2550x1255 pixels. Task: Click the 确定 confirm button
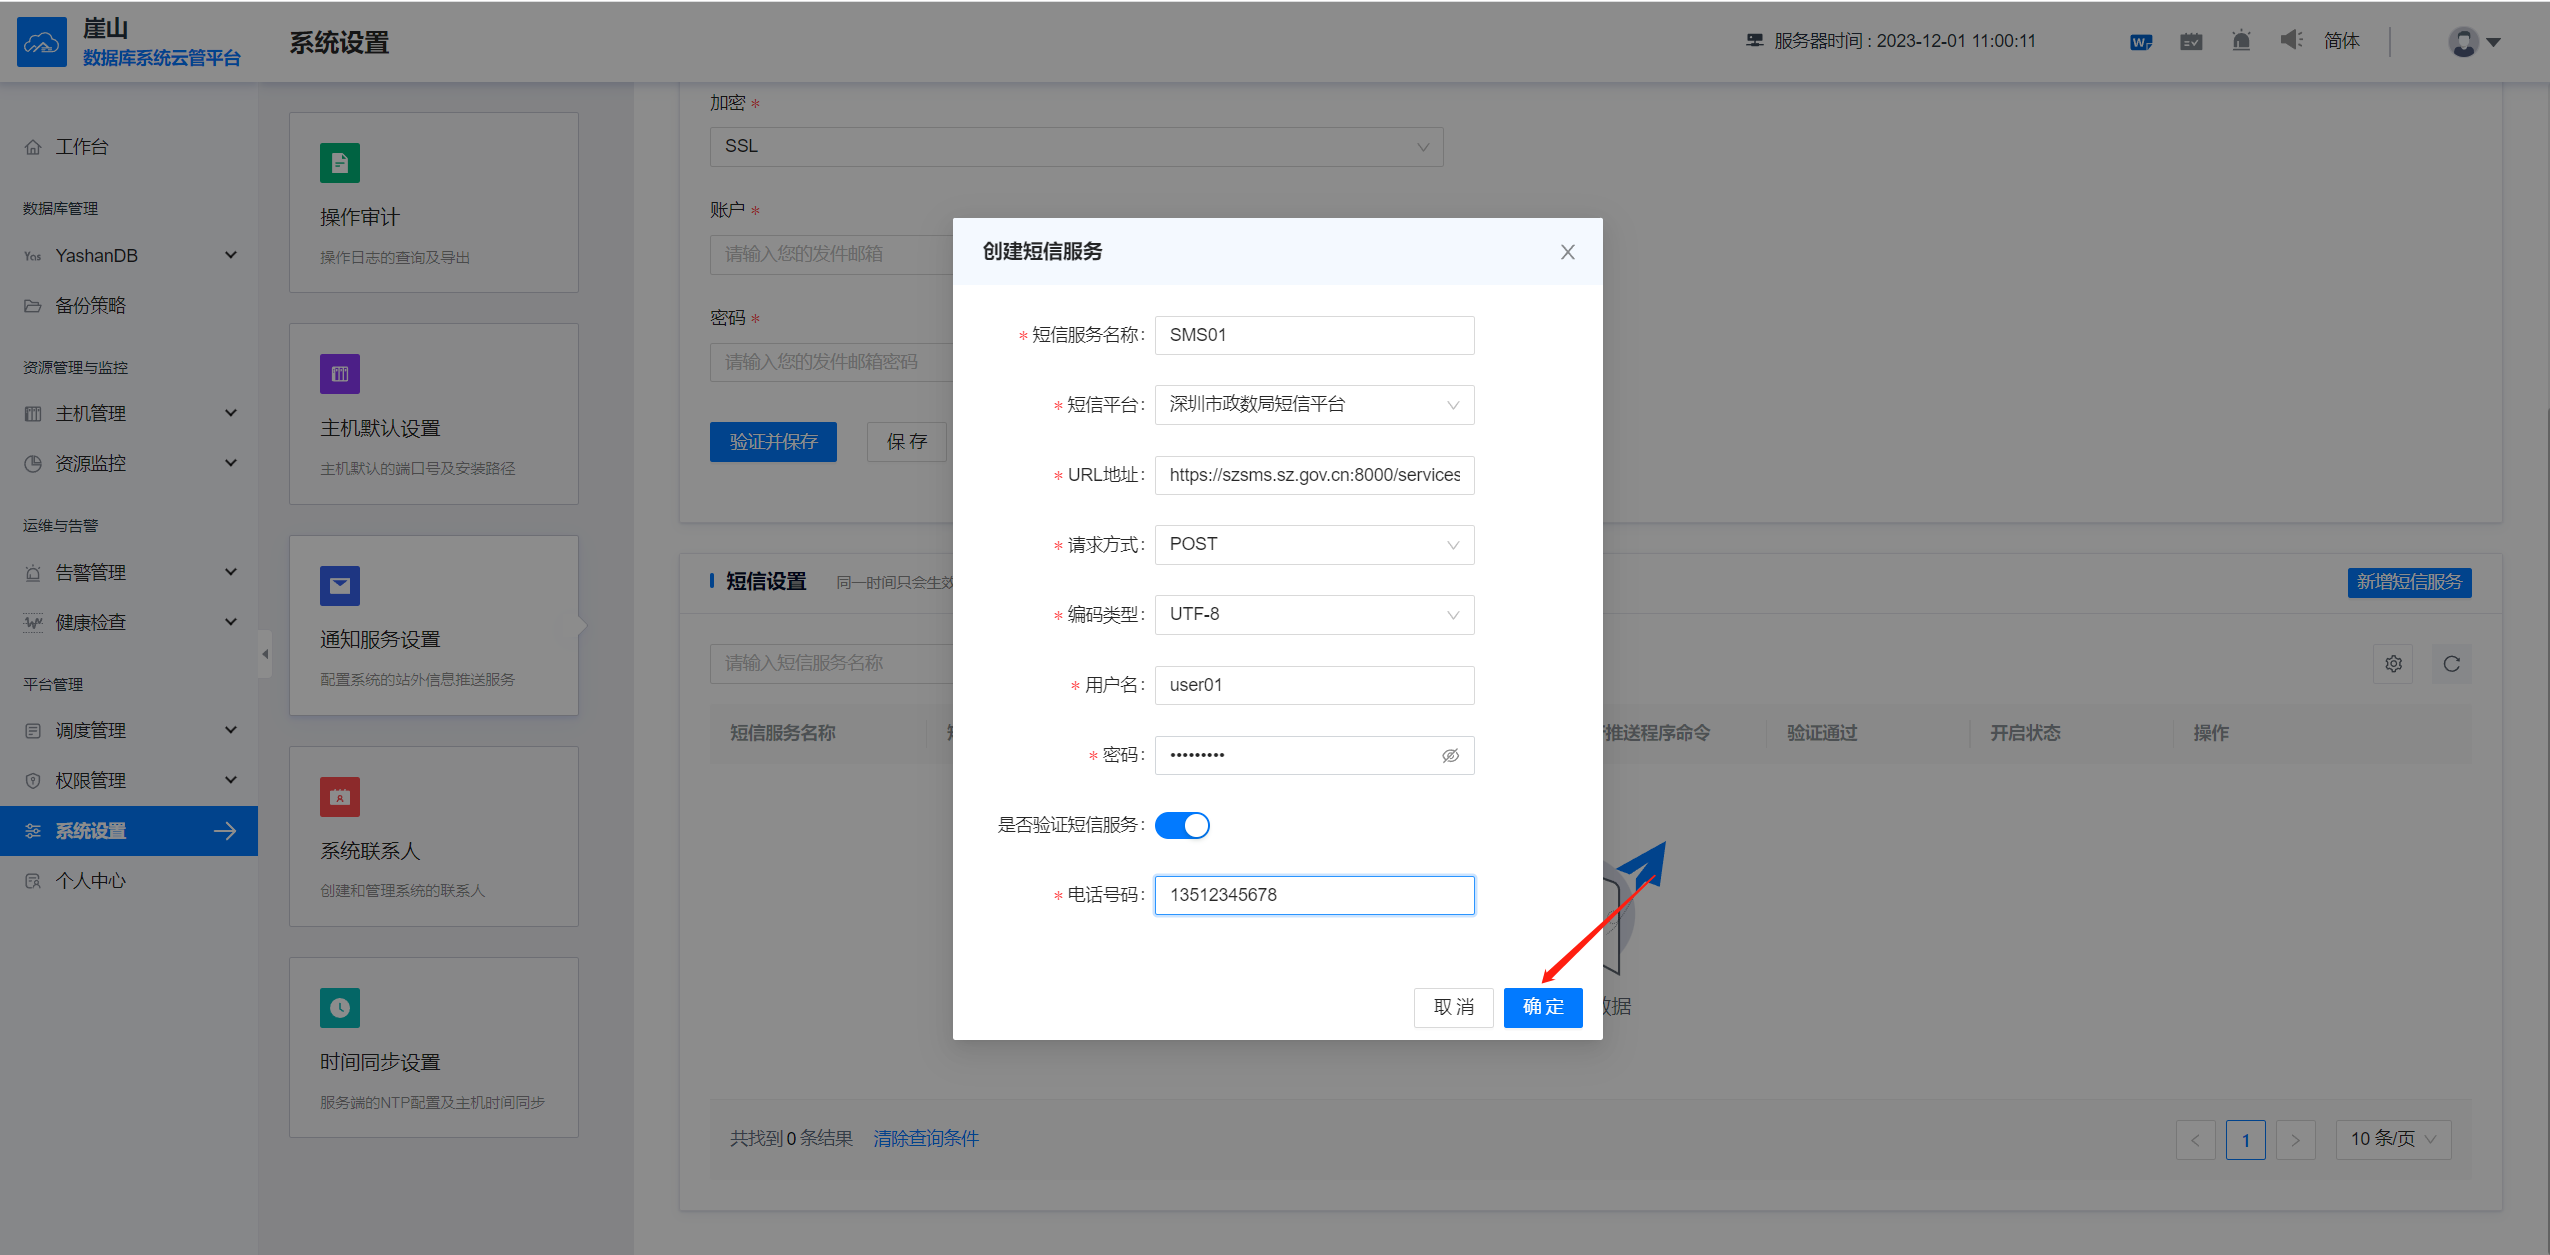pyautogui.click(x=1542, y=1007)
